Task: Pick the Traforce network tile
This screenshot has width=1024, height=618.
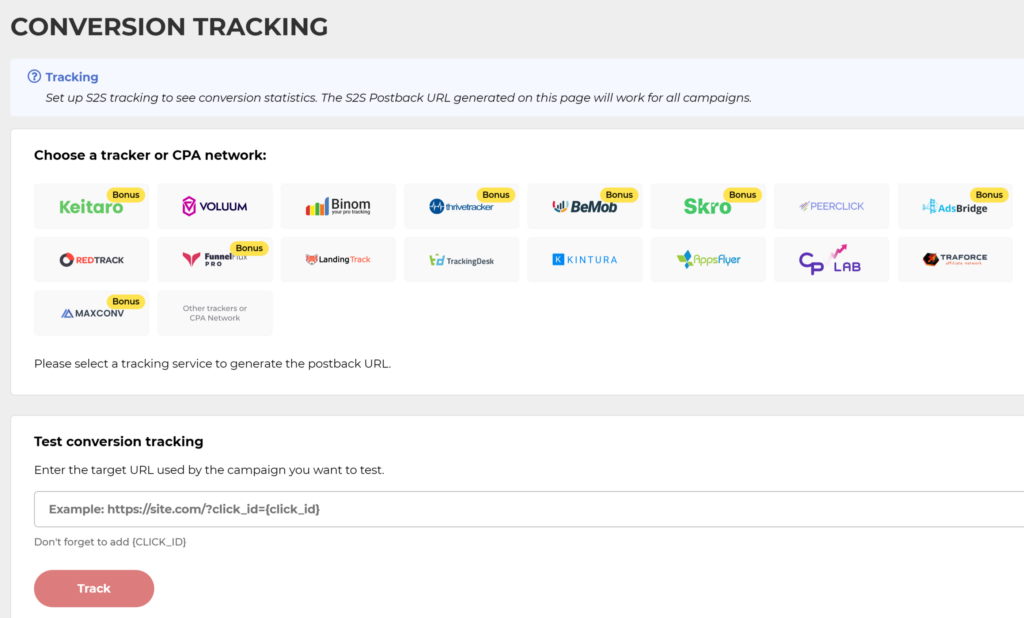Action: click(955, 260)
